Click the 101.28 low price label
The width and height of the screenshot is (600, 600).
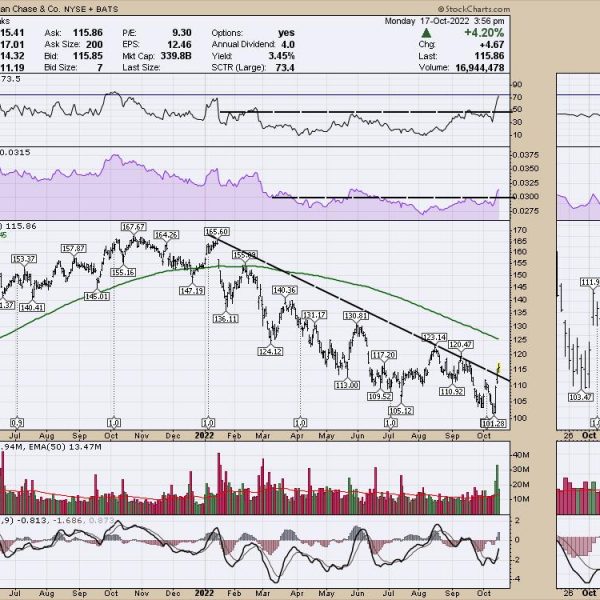pos(493,423)
